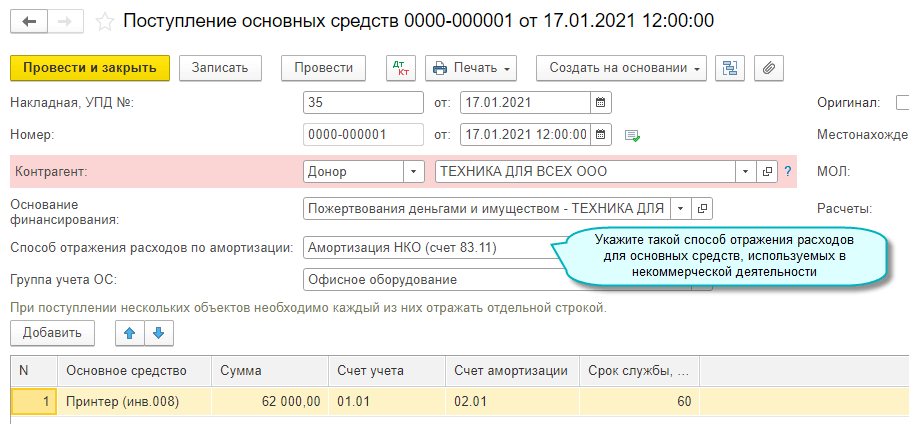Click the Добавить button
The image size is (909, 424).
click(x=52, y=333)
